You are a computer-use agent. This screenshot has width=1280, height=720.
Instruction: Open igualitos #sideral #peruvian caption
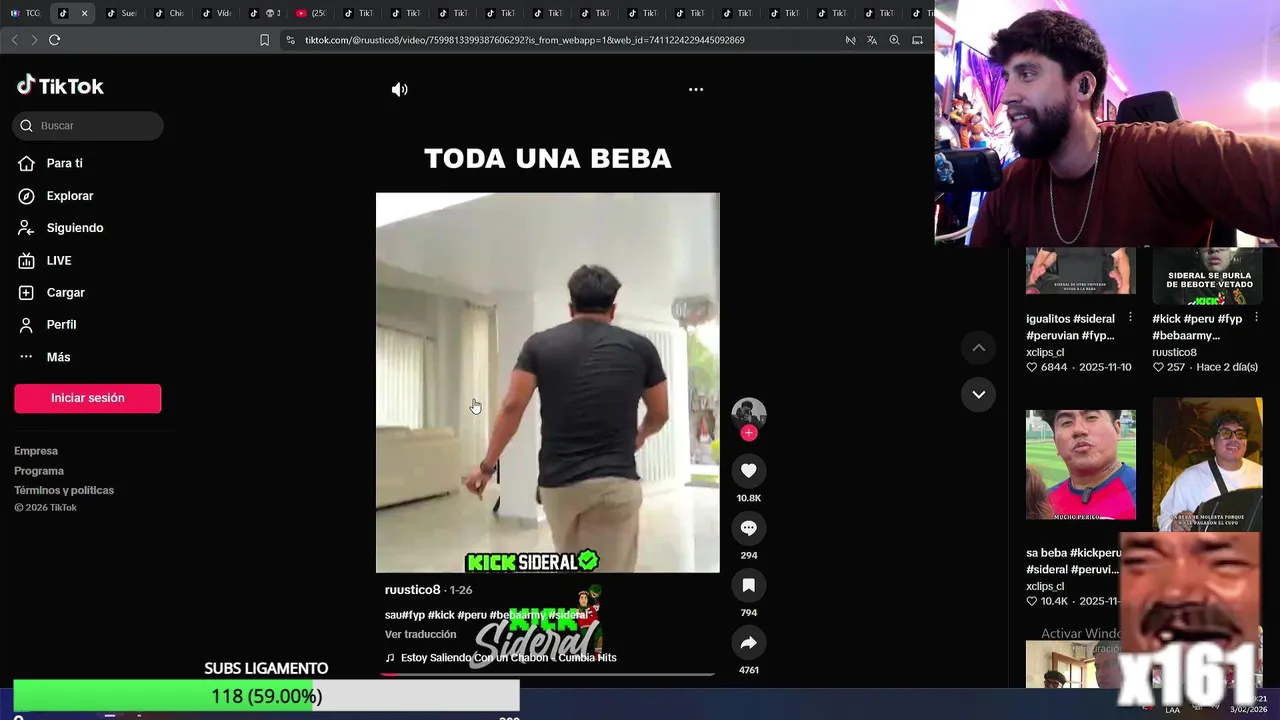1070,327
